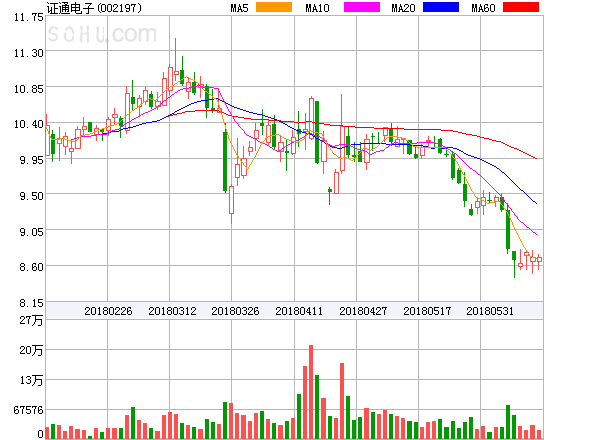Click the 67576 volume axis label

[x=29, y=410]
